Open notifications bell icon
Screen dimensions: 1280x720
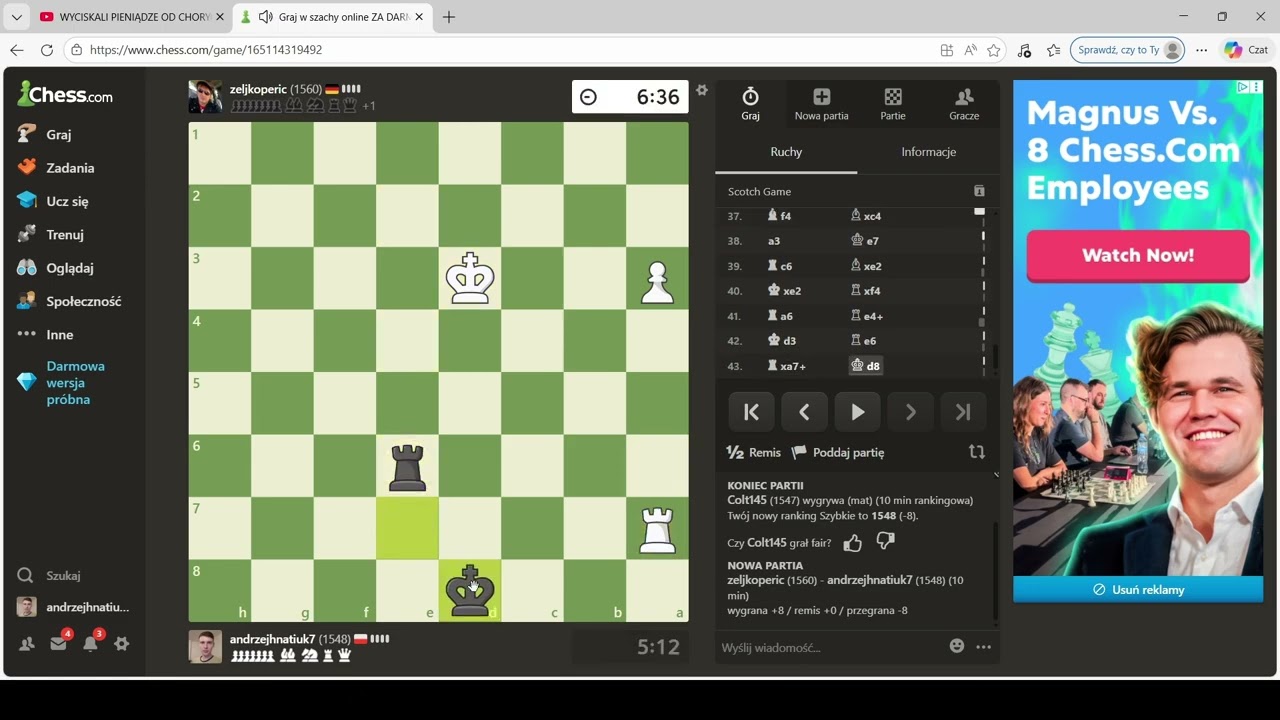point(90,644)
